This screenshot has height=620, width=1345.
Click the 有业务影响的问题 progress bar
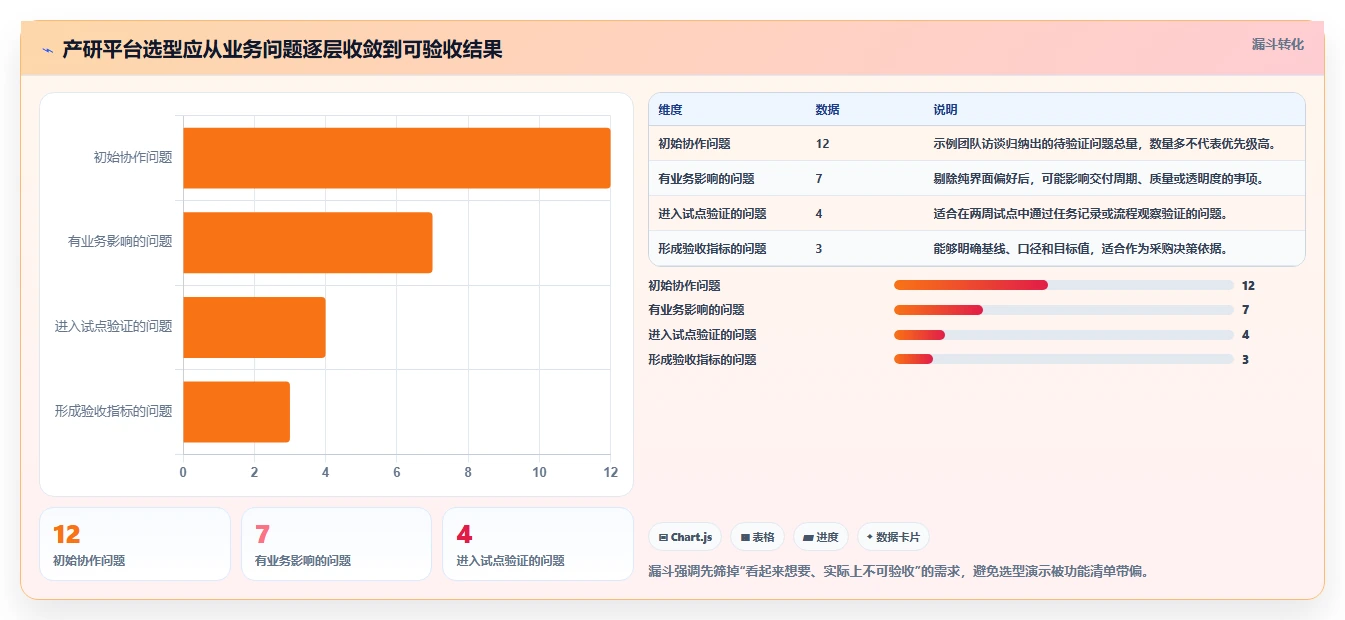[x=1063, y=310]
